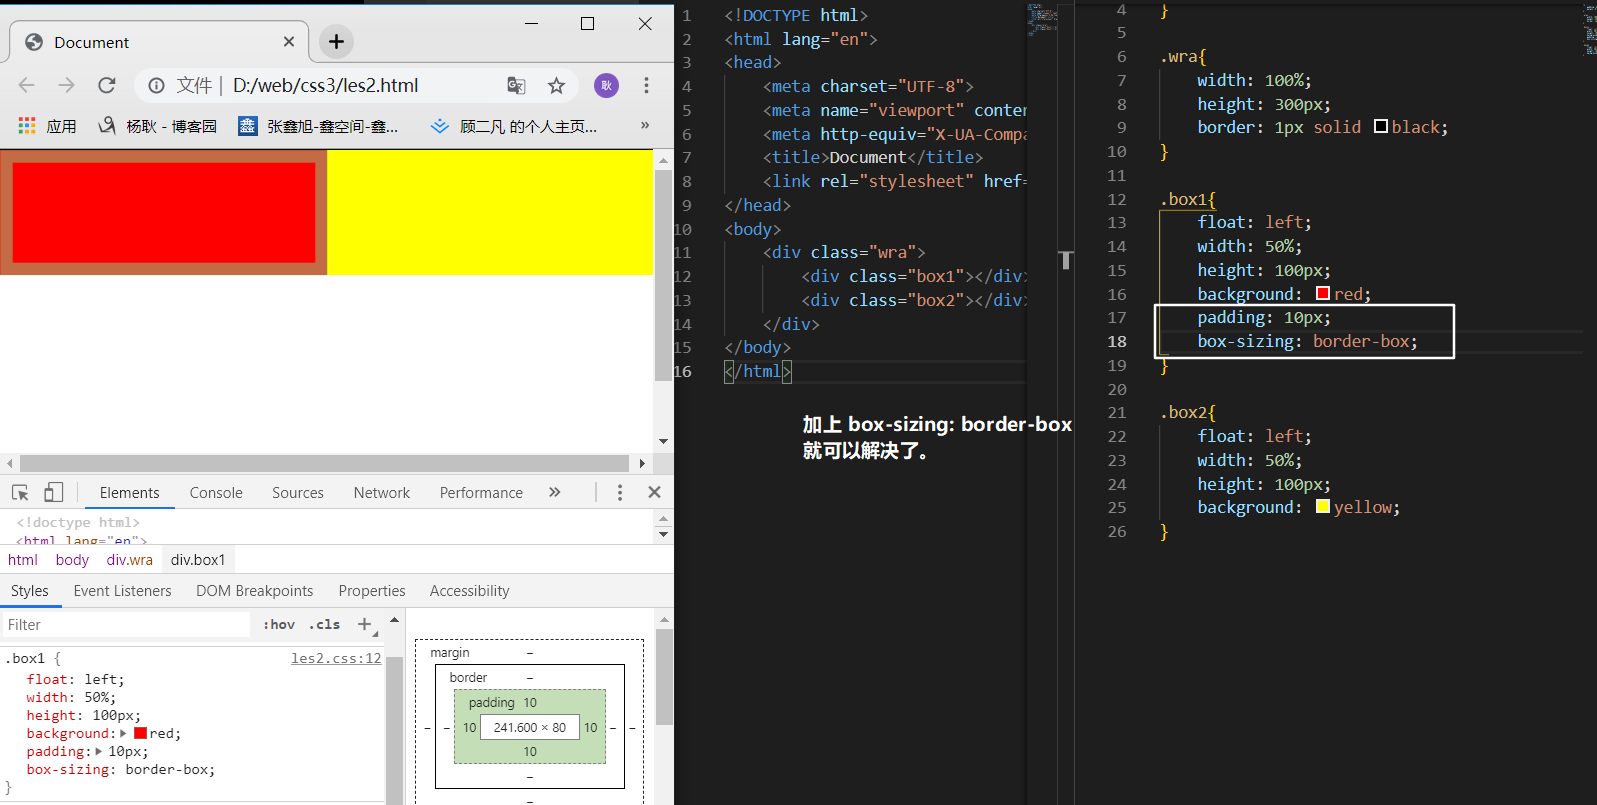The image size is (1597, 805).
Task: Open DevTools customize three-dot menu
Action: click(620, 493)
